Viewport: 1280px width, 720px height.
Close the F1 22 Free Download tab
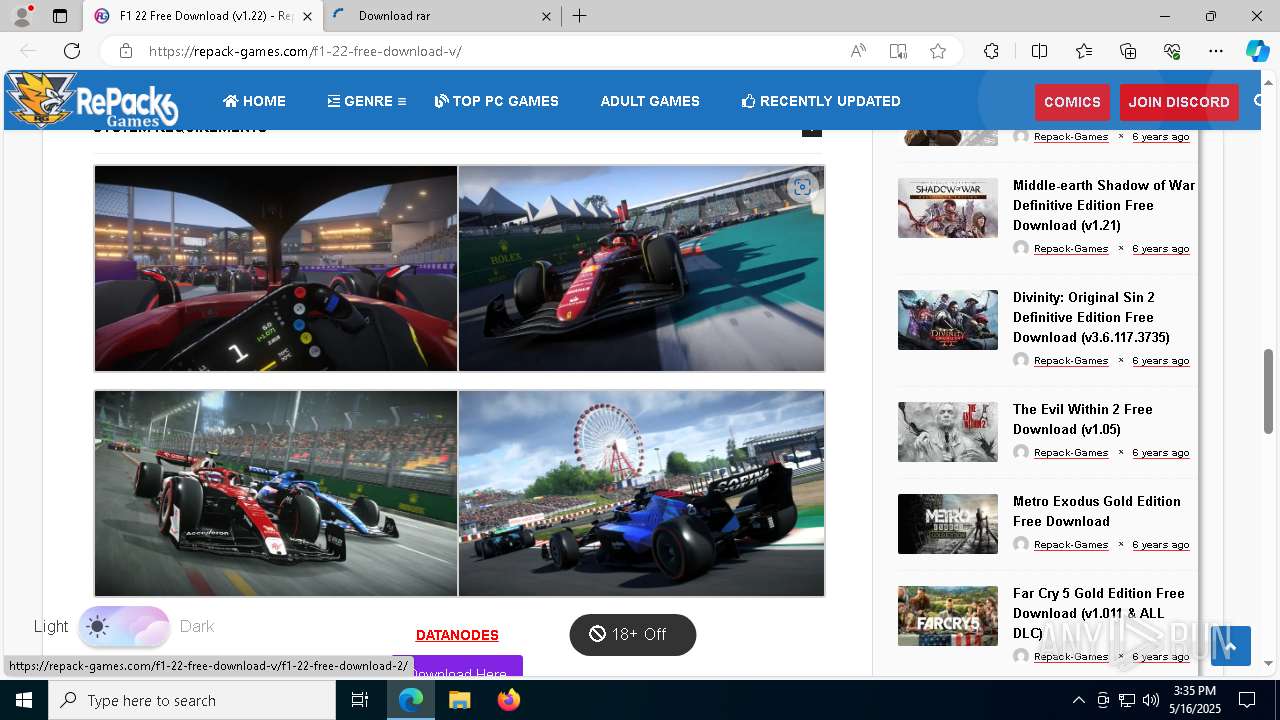pos(307,16)
